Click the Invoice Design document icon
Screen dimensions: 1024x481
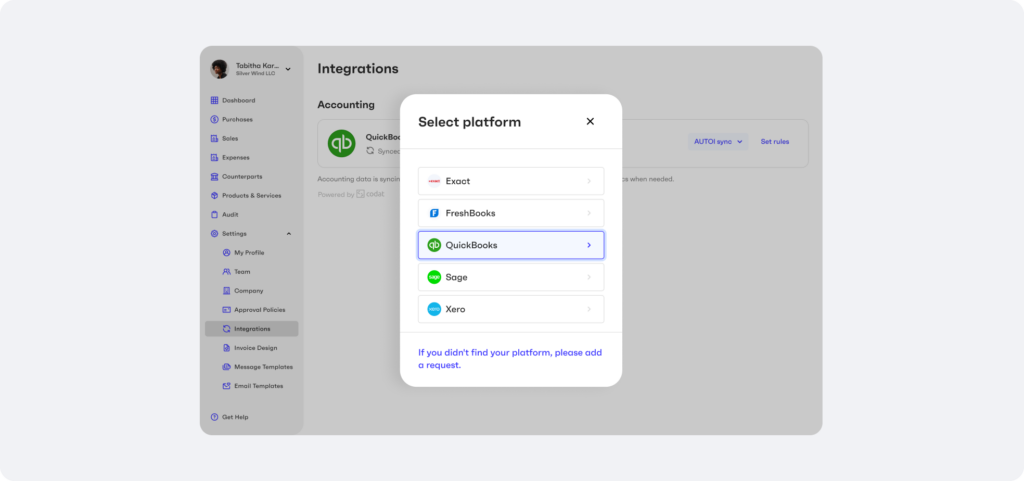tap(227, 348)
